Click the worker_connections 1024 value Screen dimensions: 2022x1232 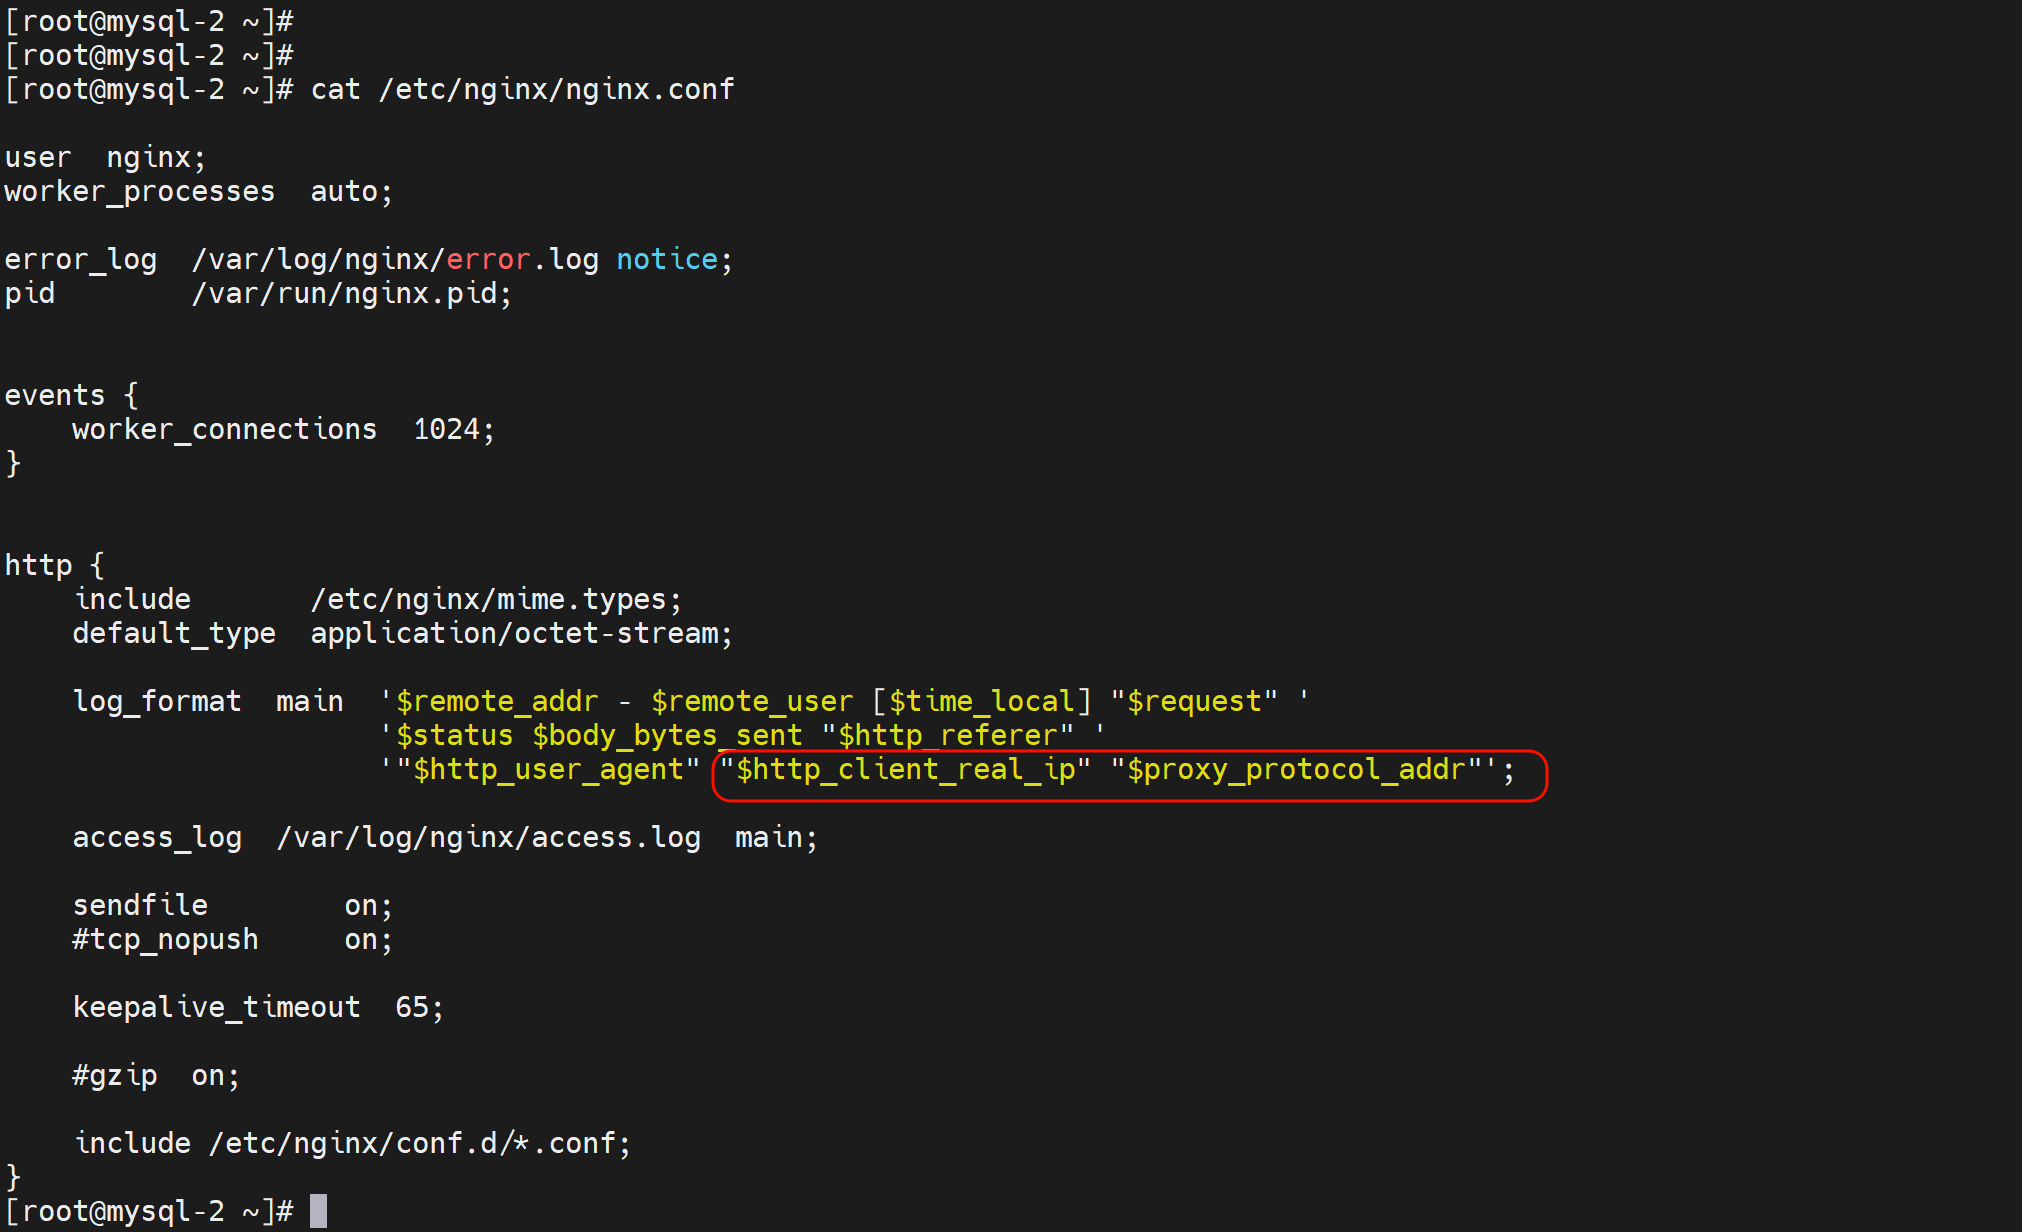[447, 430]
